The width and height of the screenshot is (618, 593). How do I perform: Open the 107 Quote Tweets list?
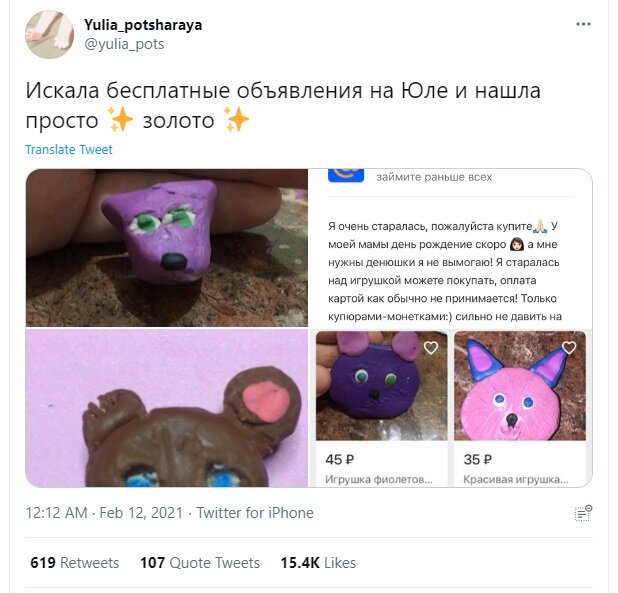pos(200,563)
